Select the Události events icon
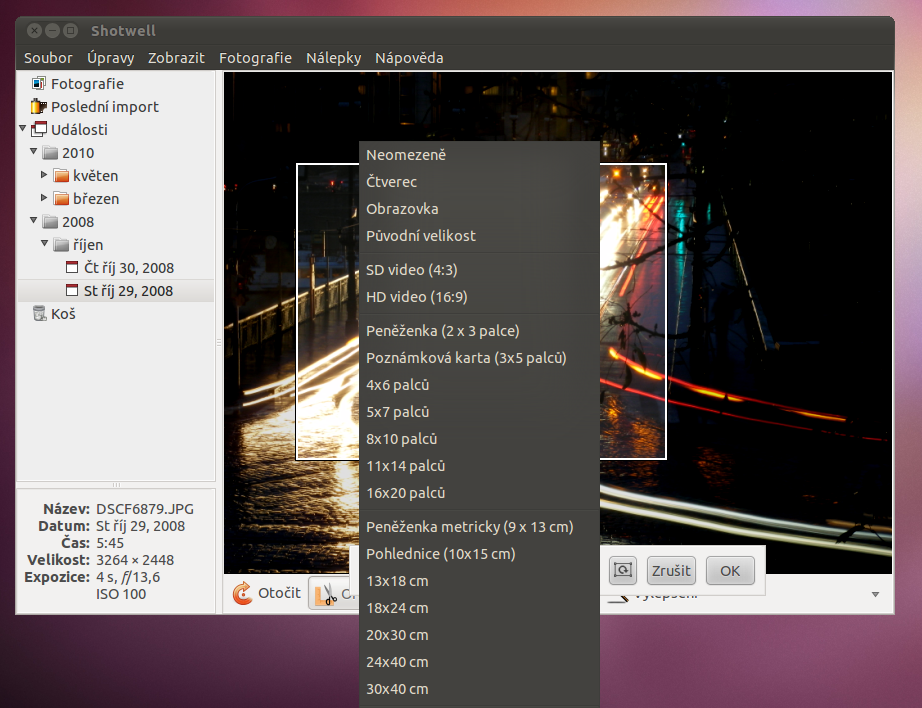 click(x=40, y=130)
